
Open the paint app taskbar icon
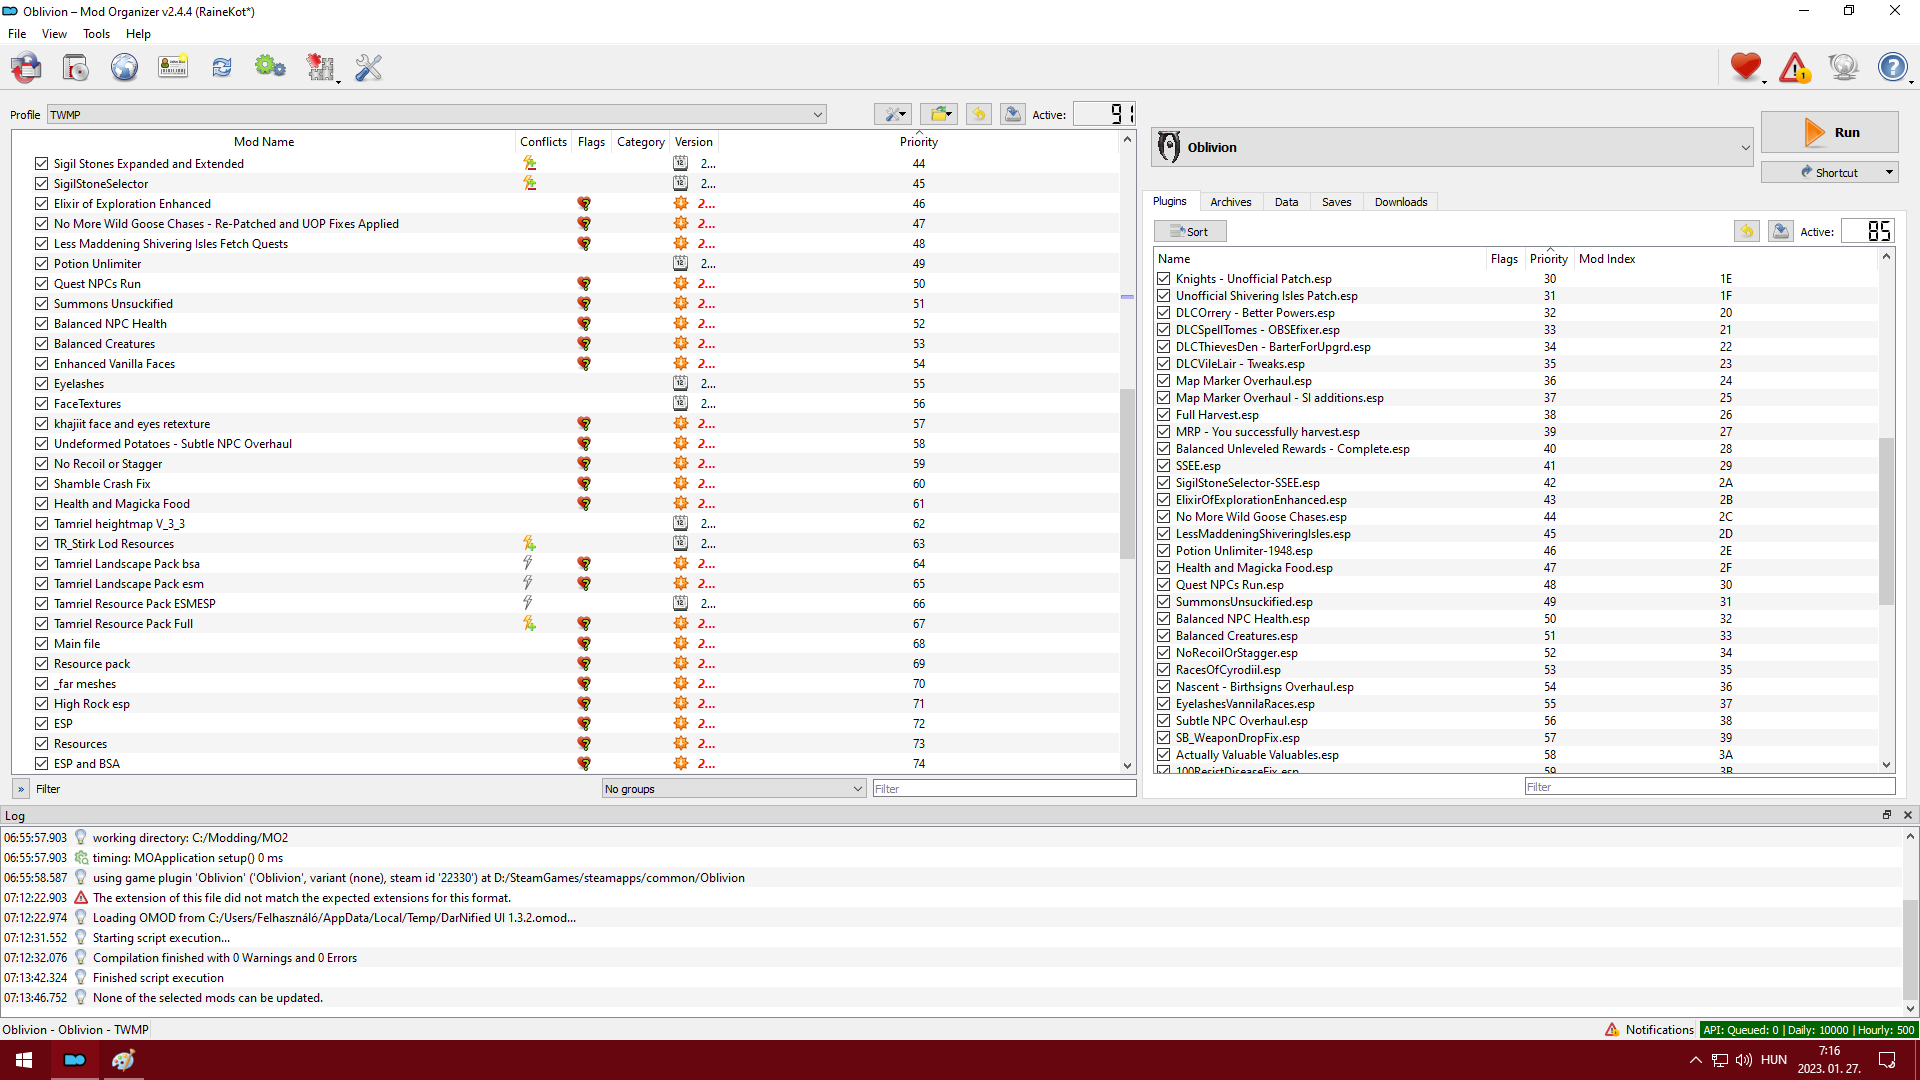123,1060
